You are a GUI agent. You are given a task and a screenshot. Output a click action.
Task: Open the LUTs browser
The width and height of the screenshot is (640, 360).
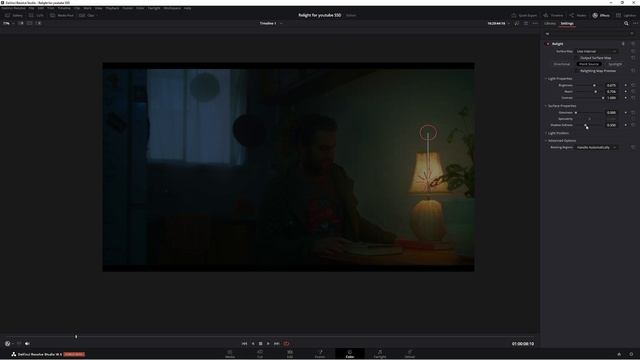click(36, 16)
